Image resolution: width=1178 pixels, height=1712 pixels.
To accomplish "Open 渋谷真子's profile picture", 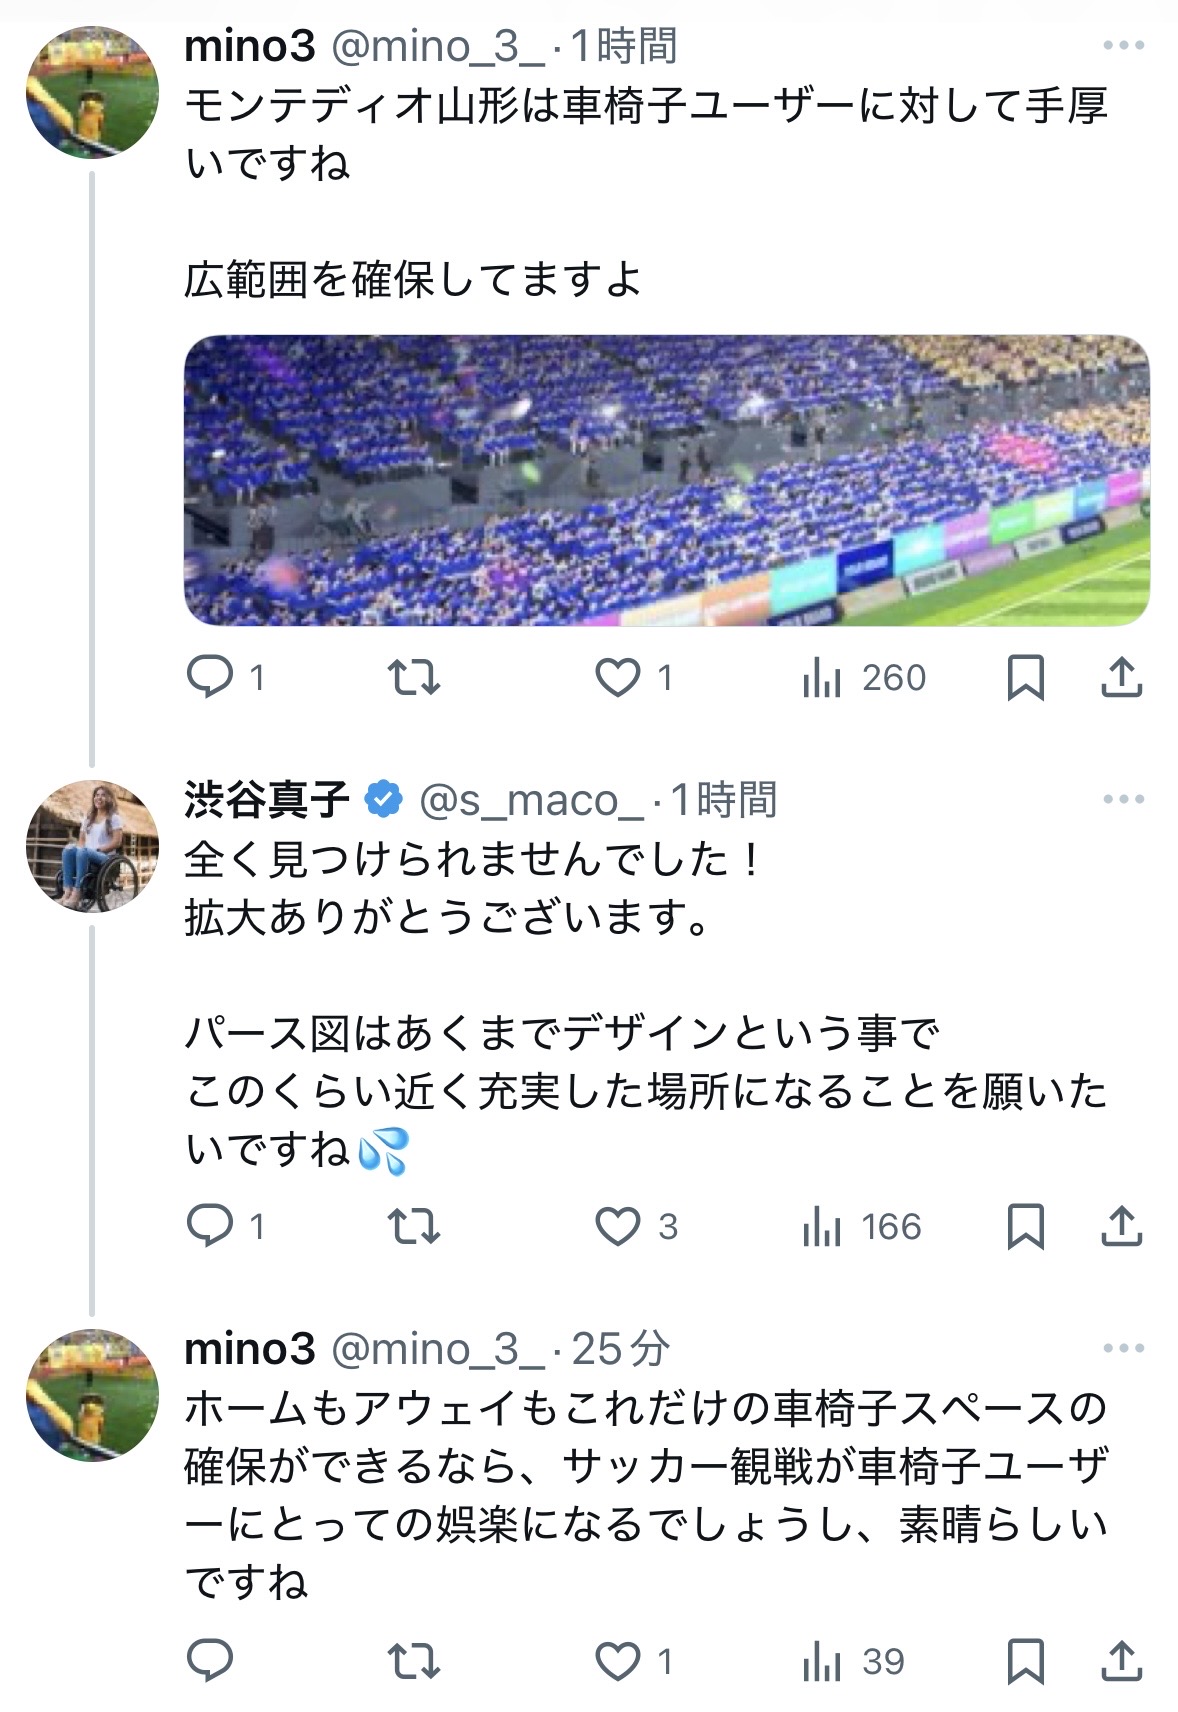I will click(x=92, y=847).
